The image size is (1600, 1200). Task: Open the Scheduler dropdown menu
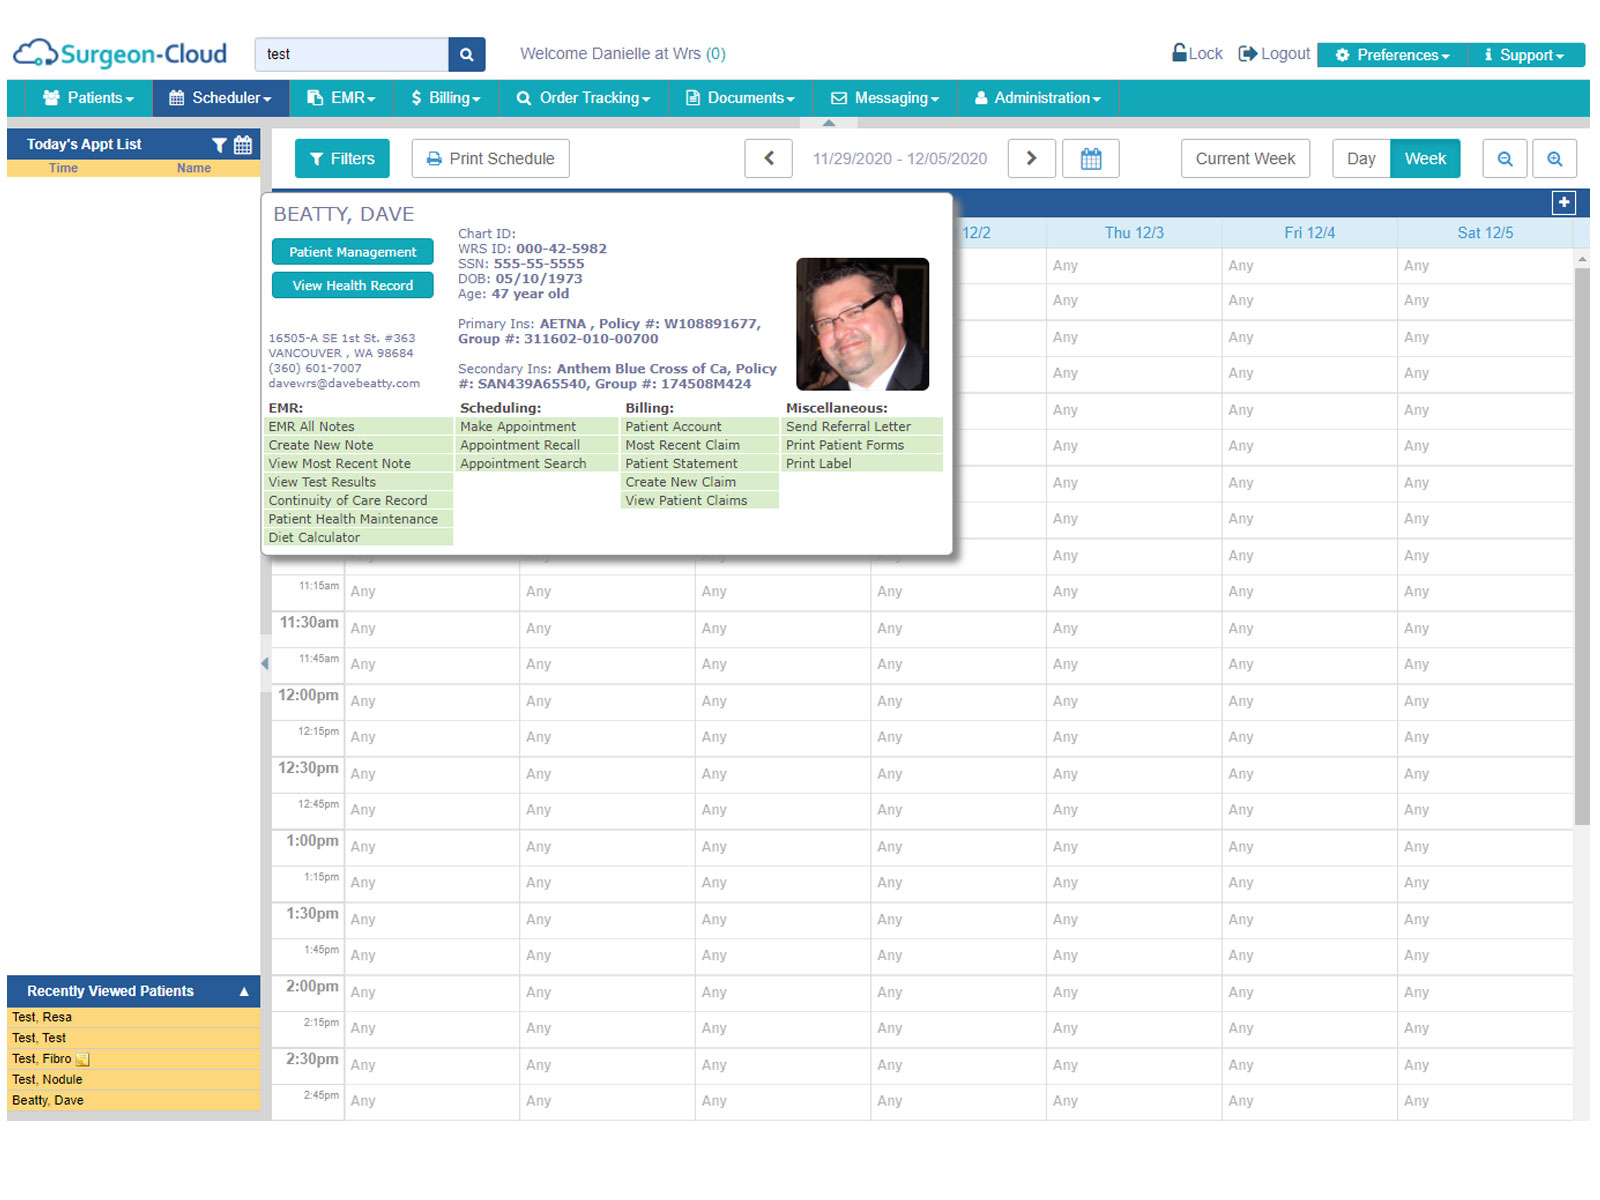[220, 98]
